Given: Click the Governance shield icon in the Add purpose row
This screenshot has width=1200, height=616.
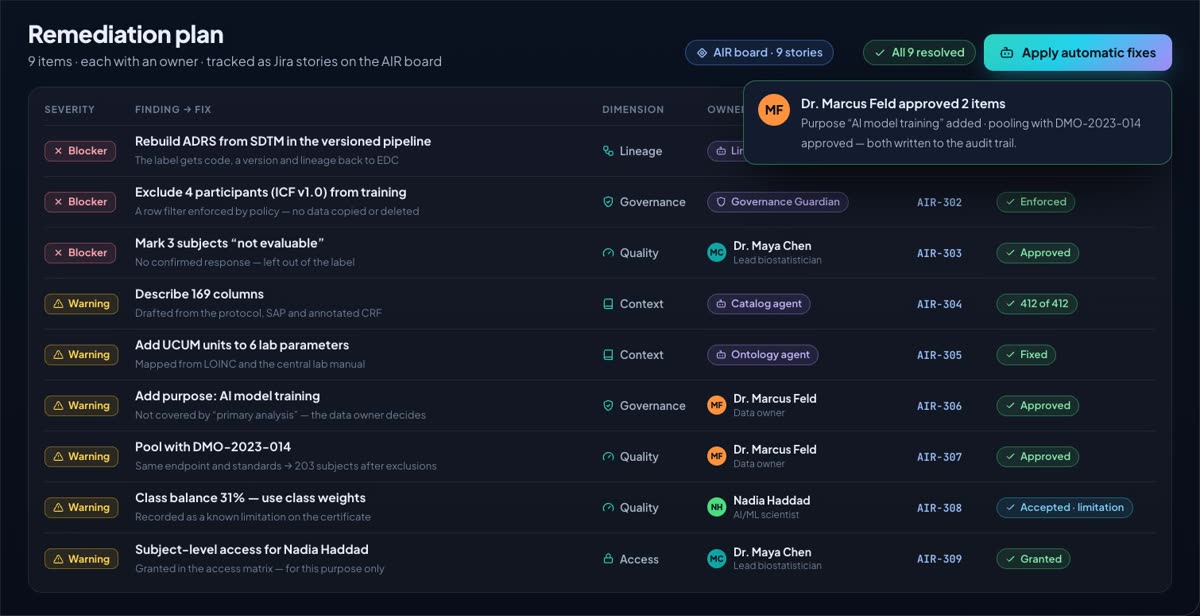Looking at the screenshot, I should click(608, 406).
